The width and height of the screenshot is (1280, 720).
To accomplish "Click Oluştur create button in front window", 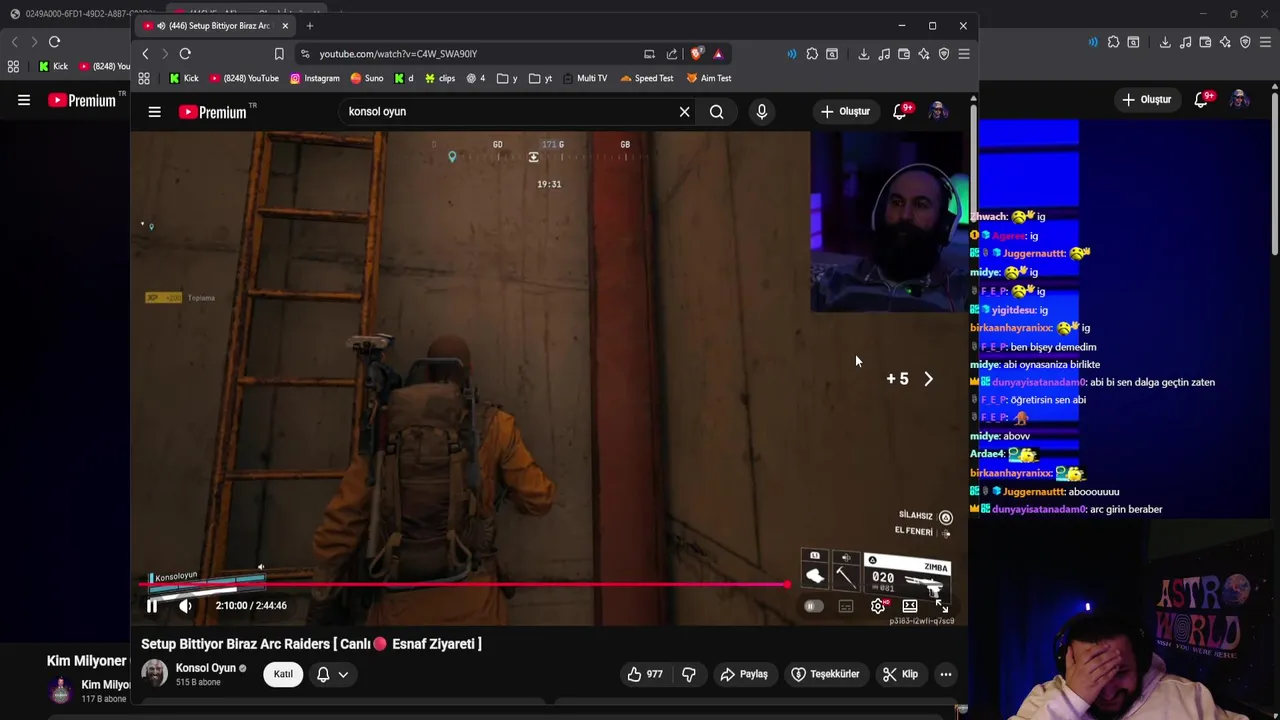I will 845,112.
